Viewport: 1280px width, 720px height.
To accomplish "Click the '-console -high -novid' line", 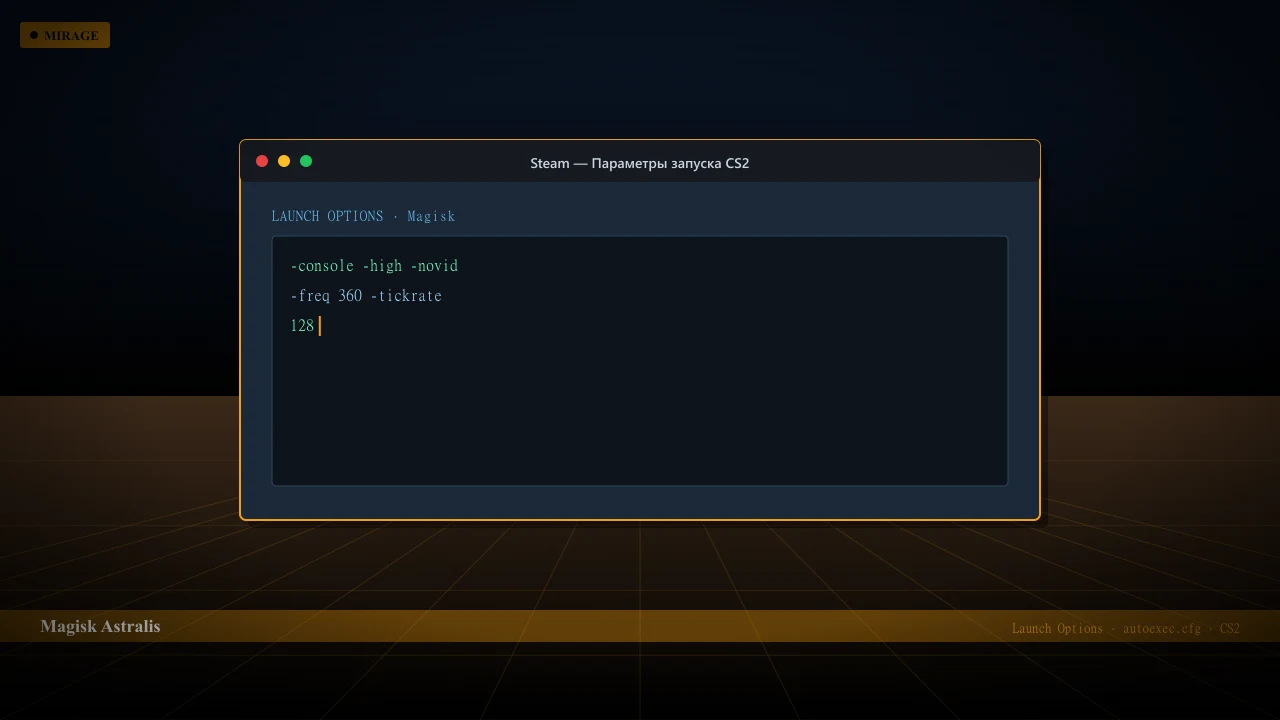I will 374,266.
